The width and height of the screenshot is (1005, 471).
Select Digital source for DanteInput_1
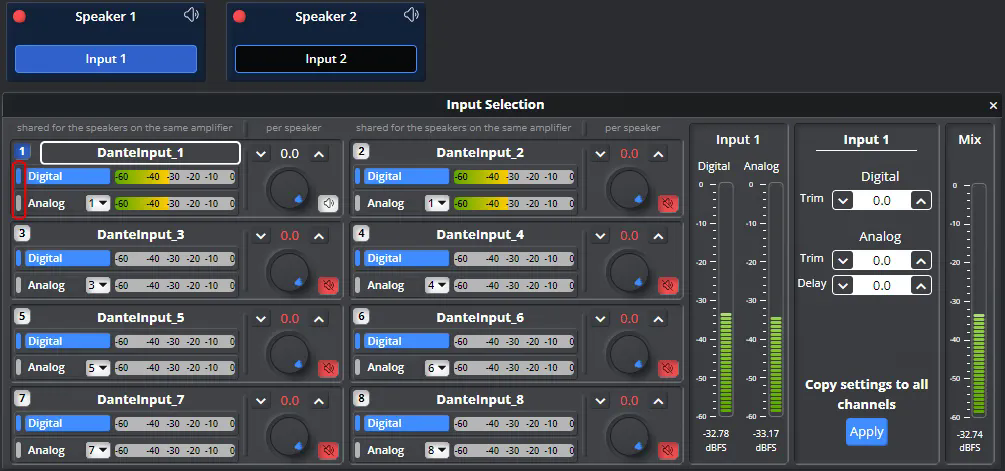67,176
